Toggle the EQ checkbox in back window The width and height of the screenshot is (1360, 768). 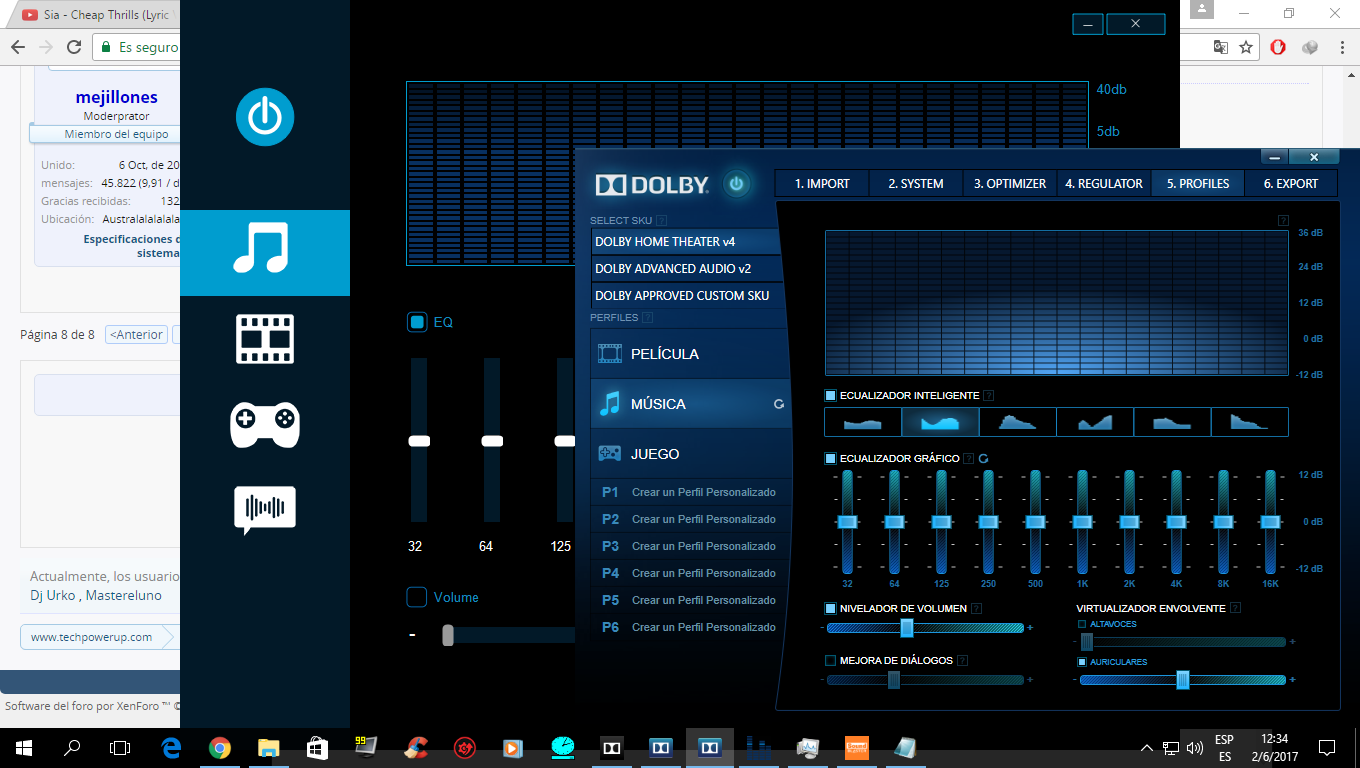[x=417, y=322]
